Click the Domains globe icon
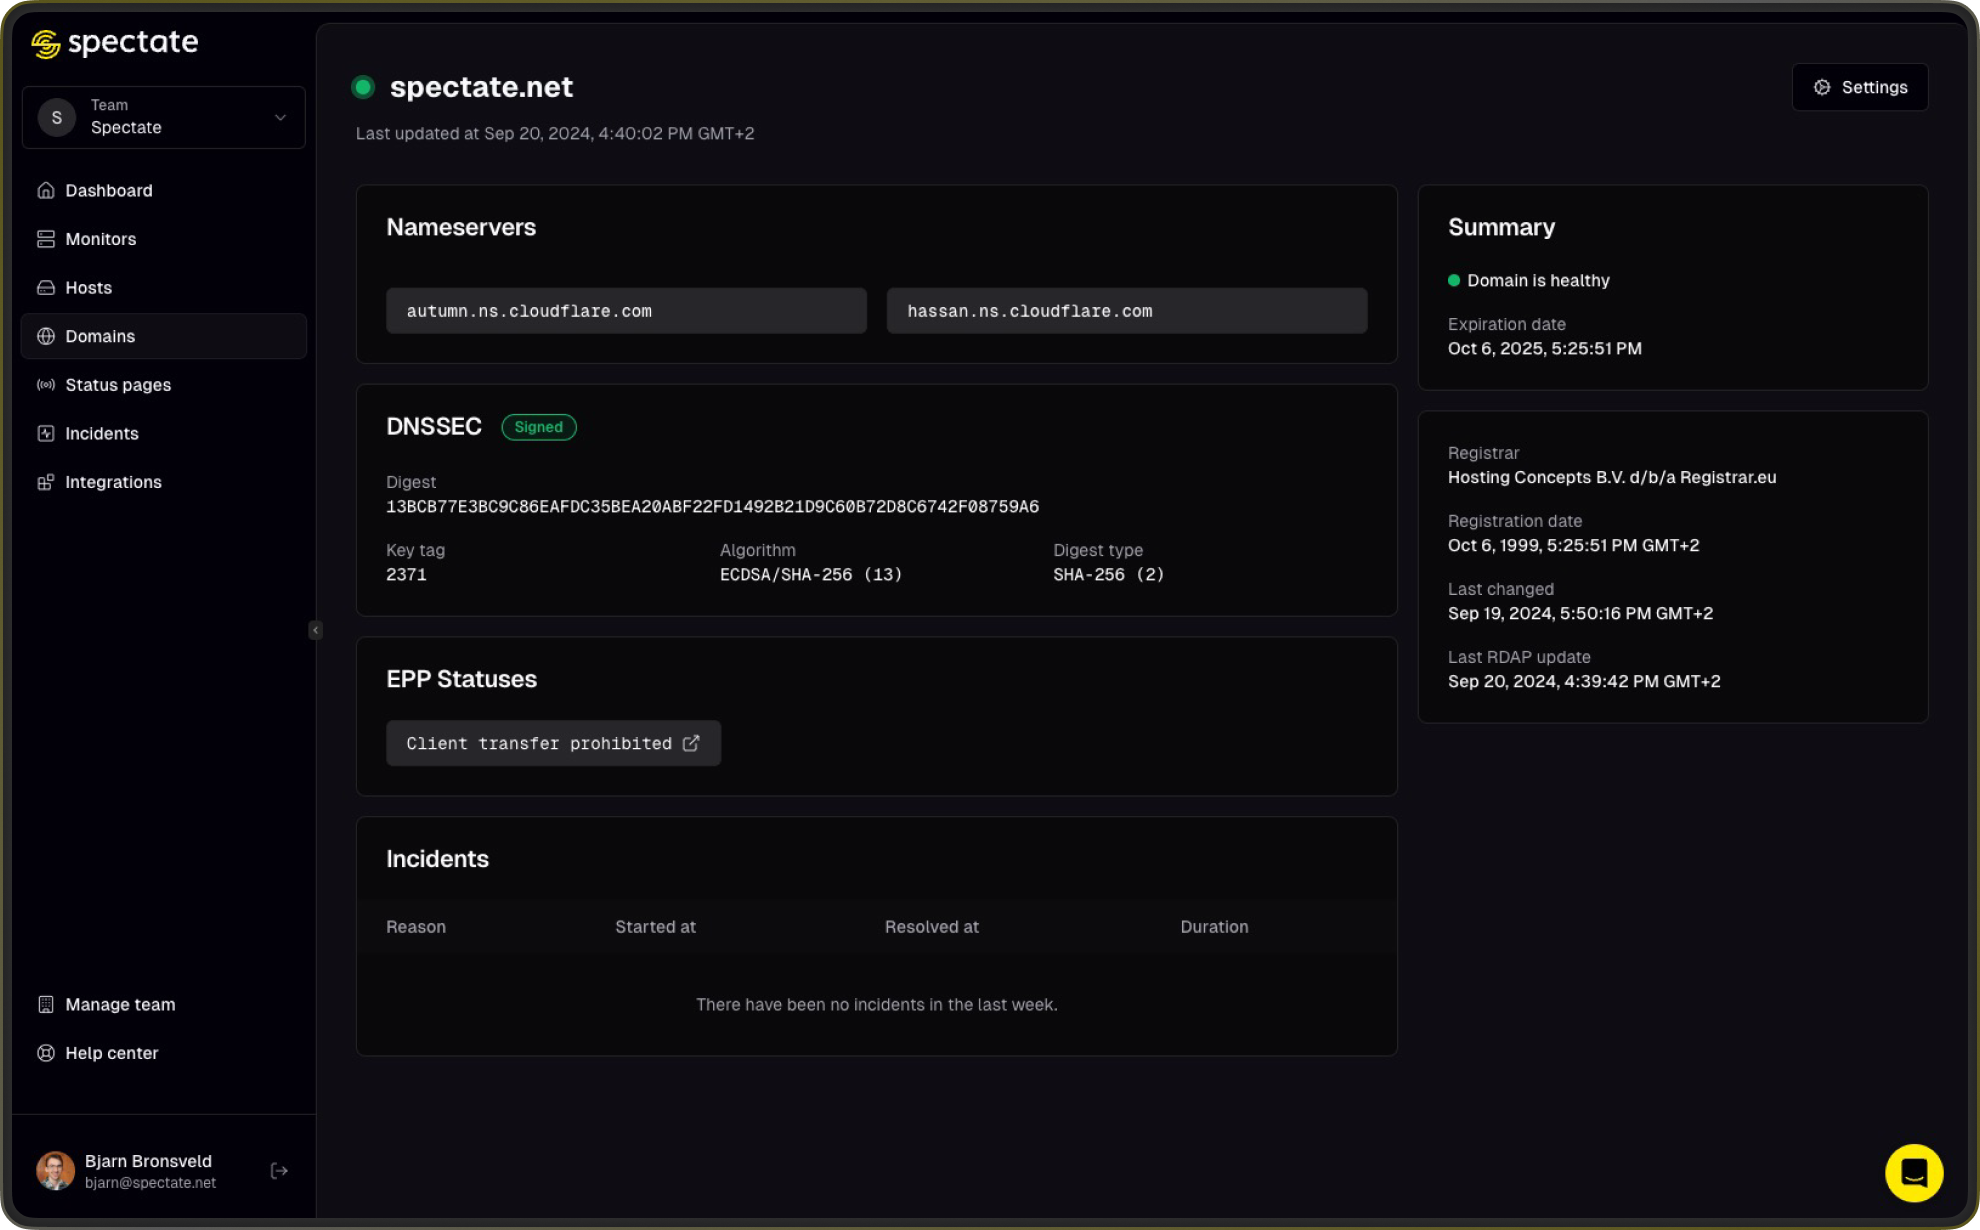The image size is (1980, 1230). pos(46,336)
